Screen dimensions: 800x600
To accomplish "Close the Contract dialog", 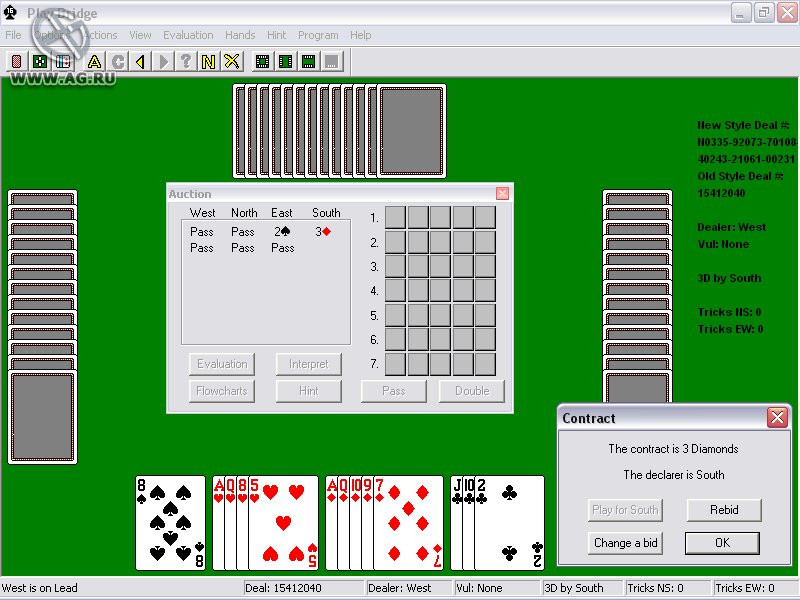I will pyautogui.click(x=778, y=418).
